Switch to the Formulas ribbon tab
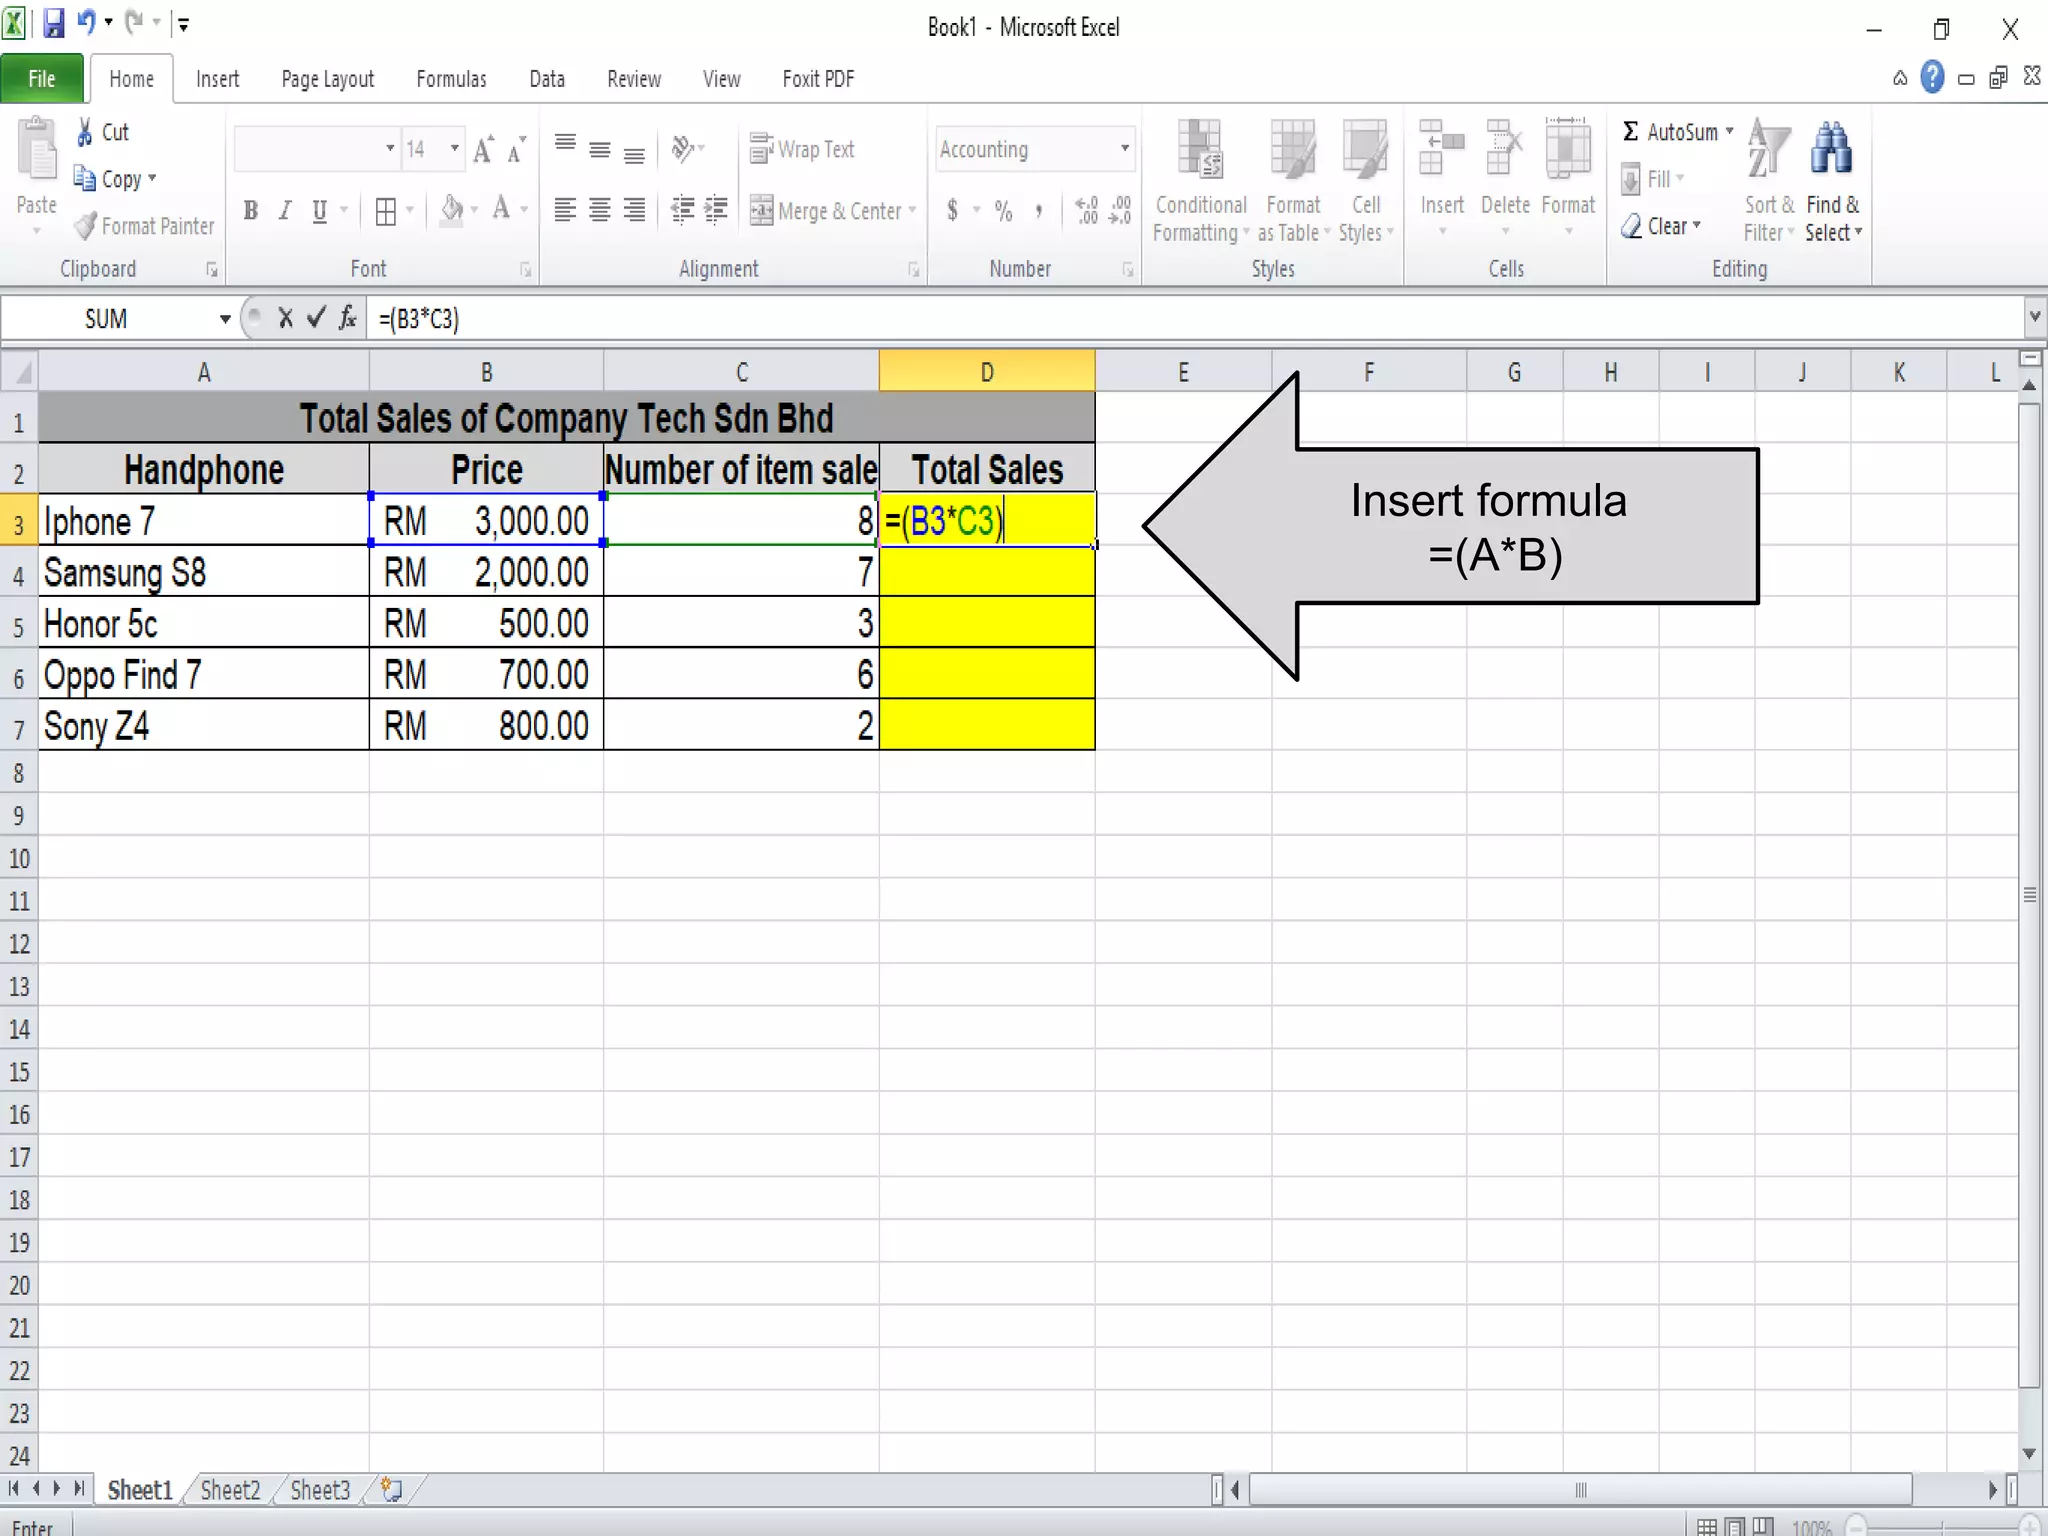 [x=451, y=79]
